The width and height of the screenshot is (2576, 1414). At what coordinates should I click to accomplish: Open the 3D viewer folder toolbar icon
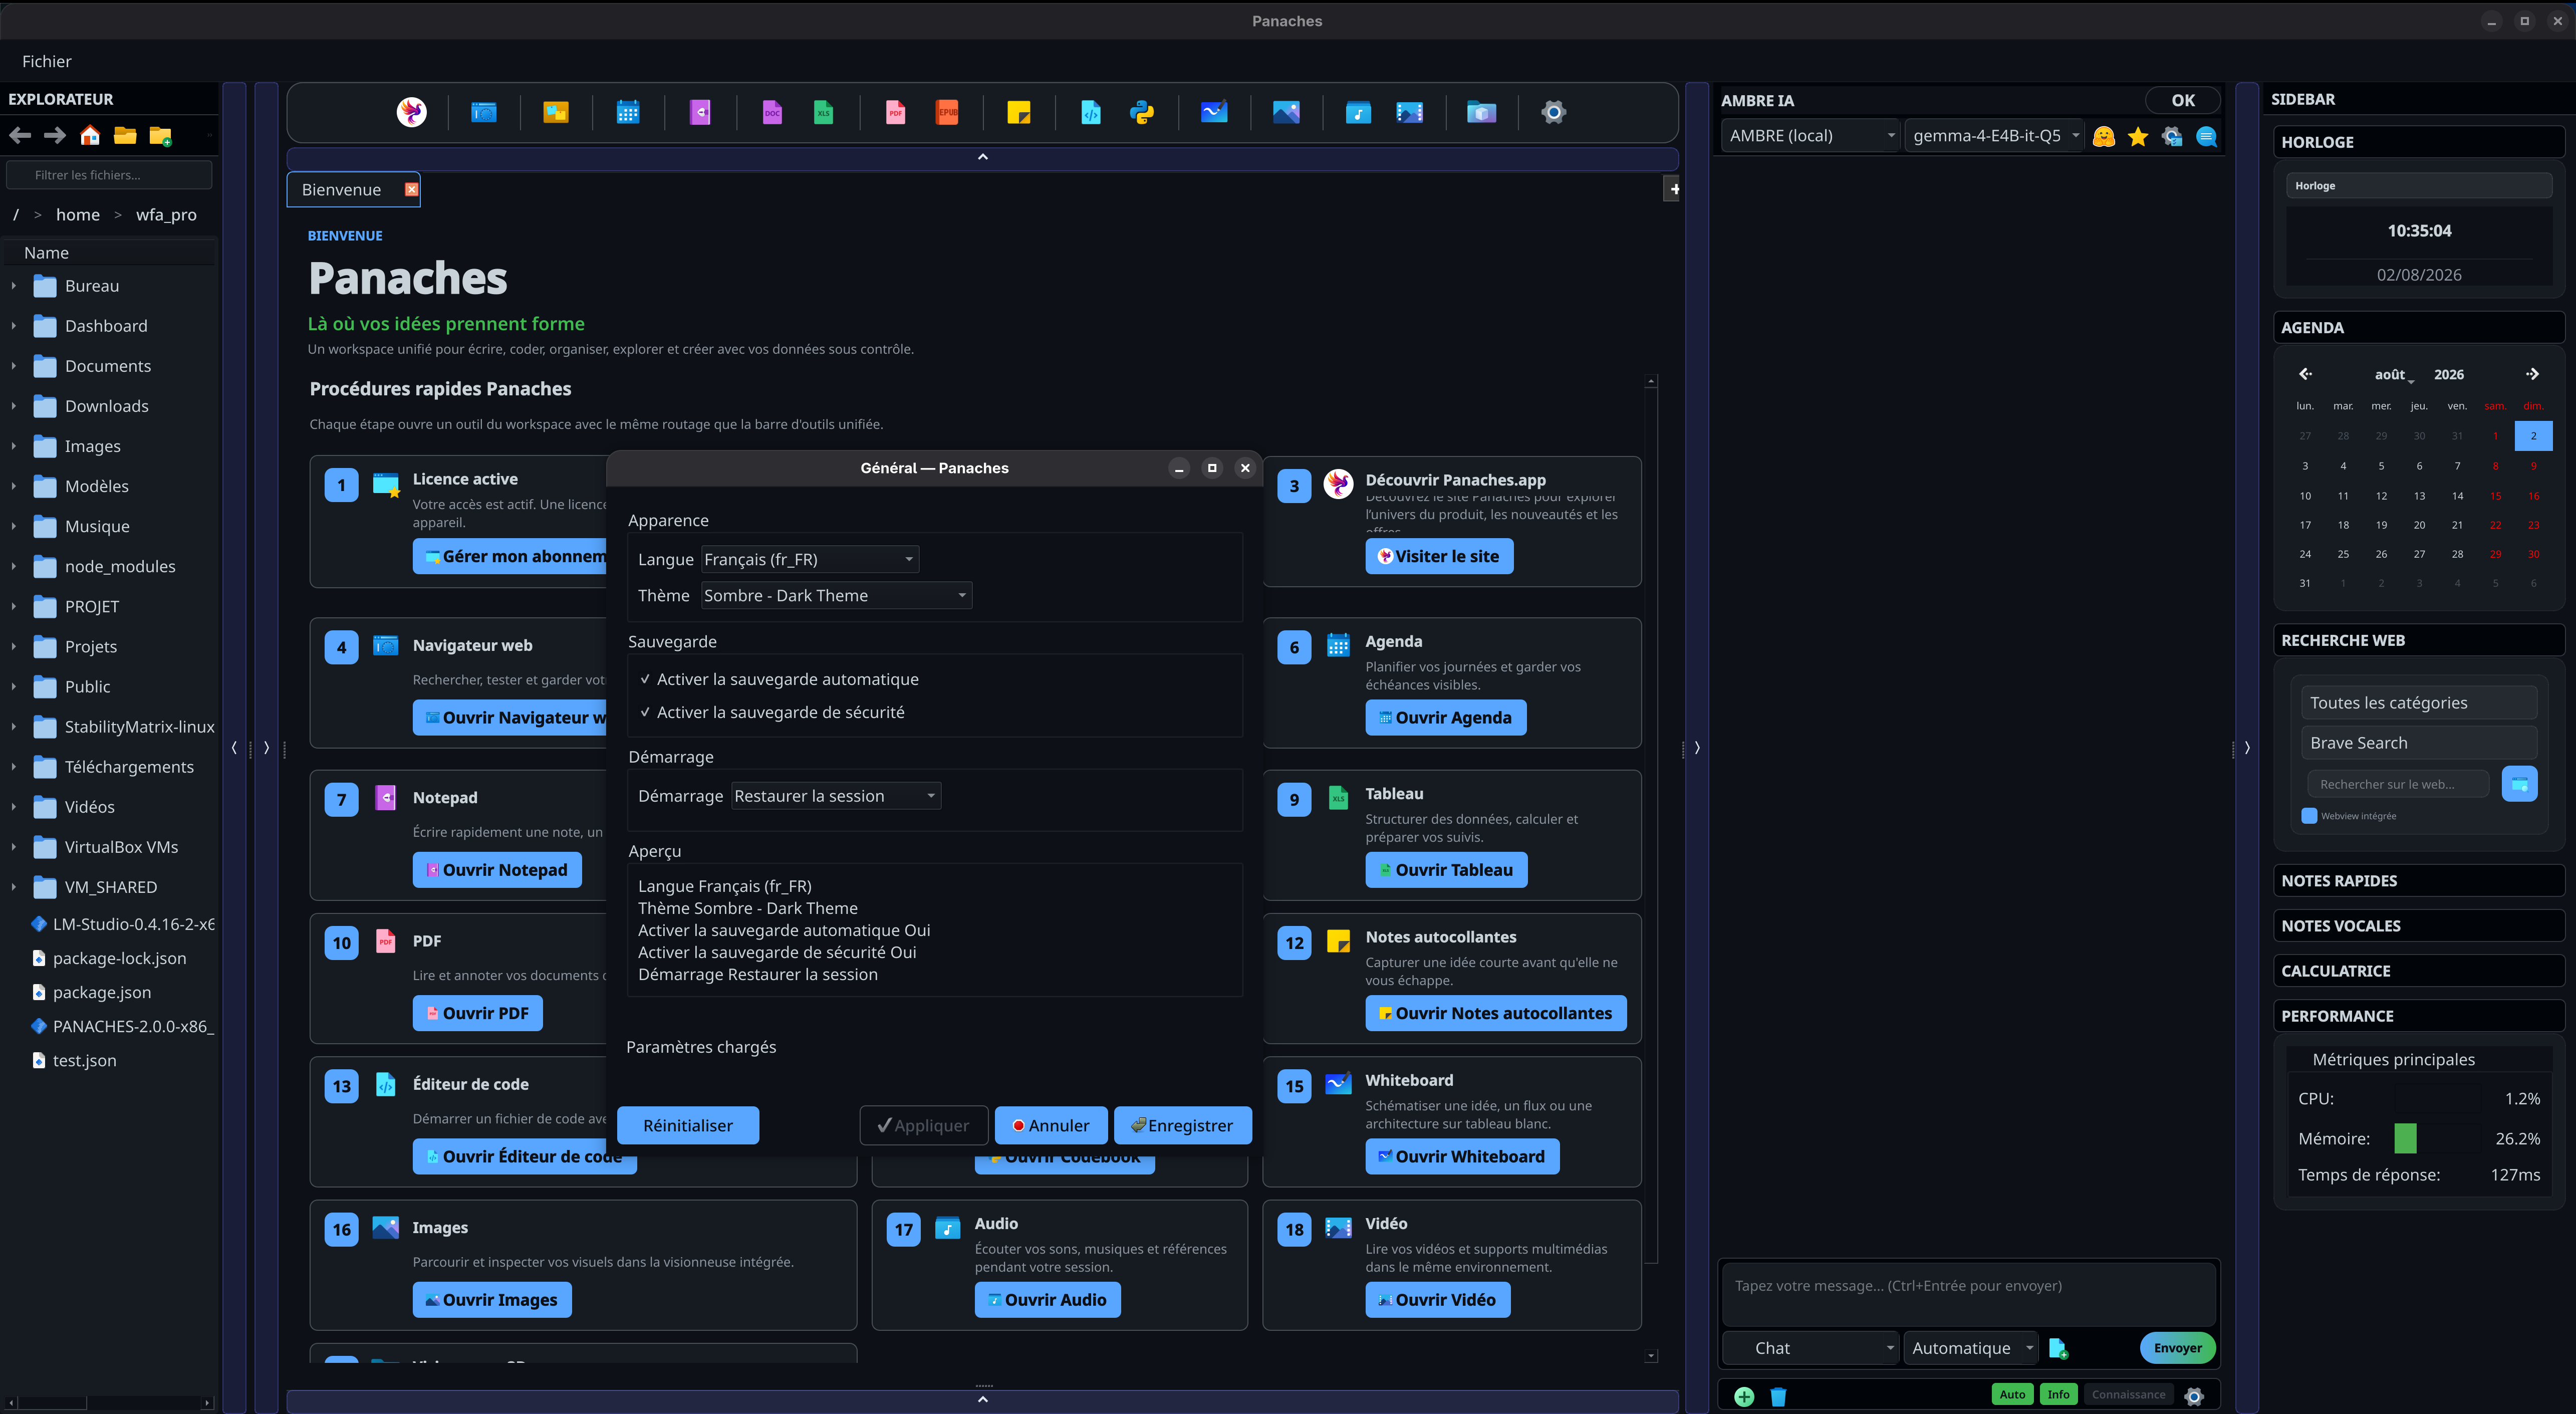tap(1482, 112)
